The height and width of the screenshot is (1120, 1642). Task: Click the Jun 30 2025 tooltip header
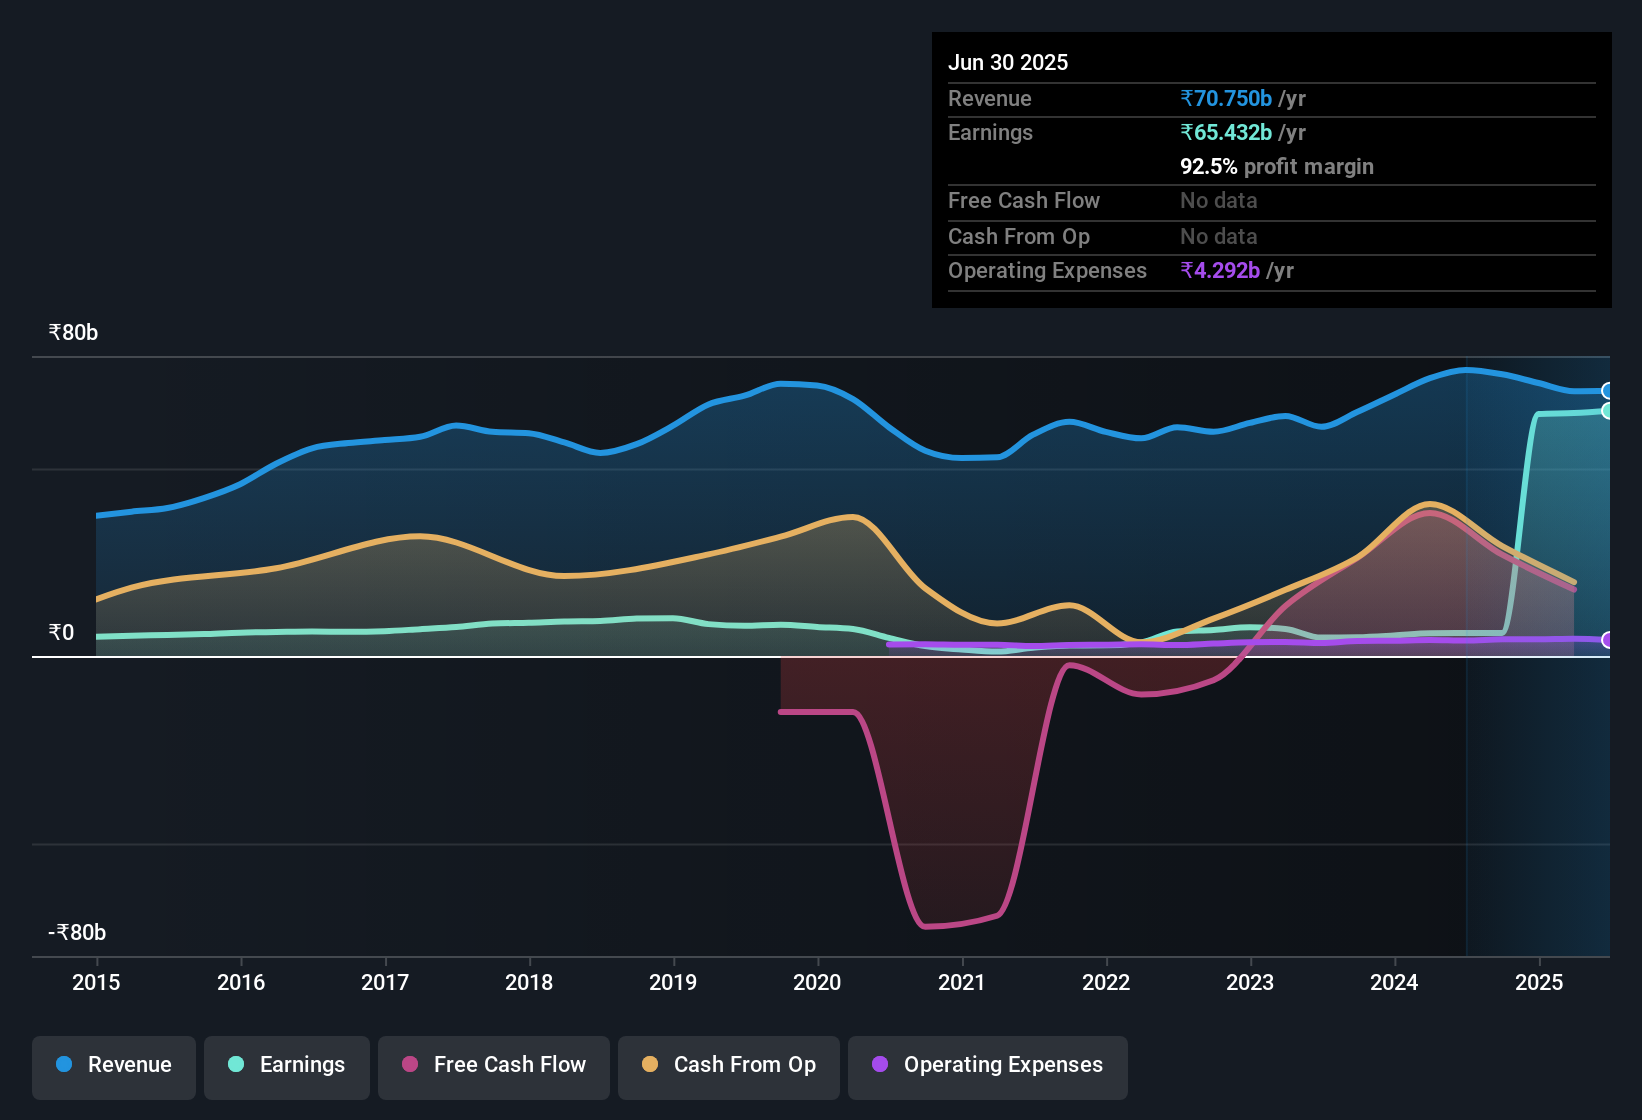(x=1008, y=62)
